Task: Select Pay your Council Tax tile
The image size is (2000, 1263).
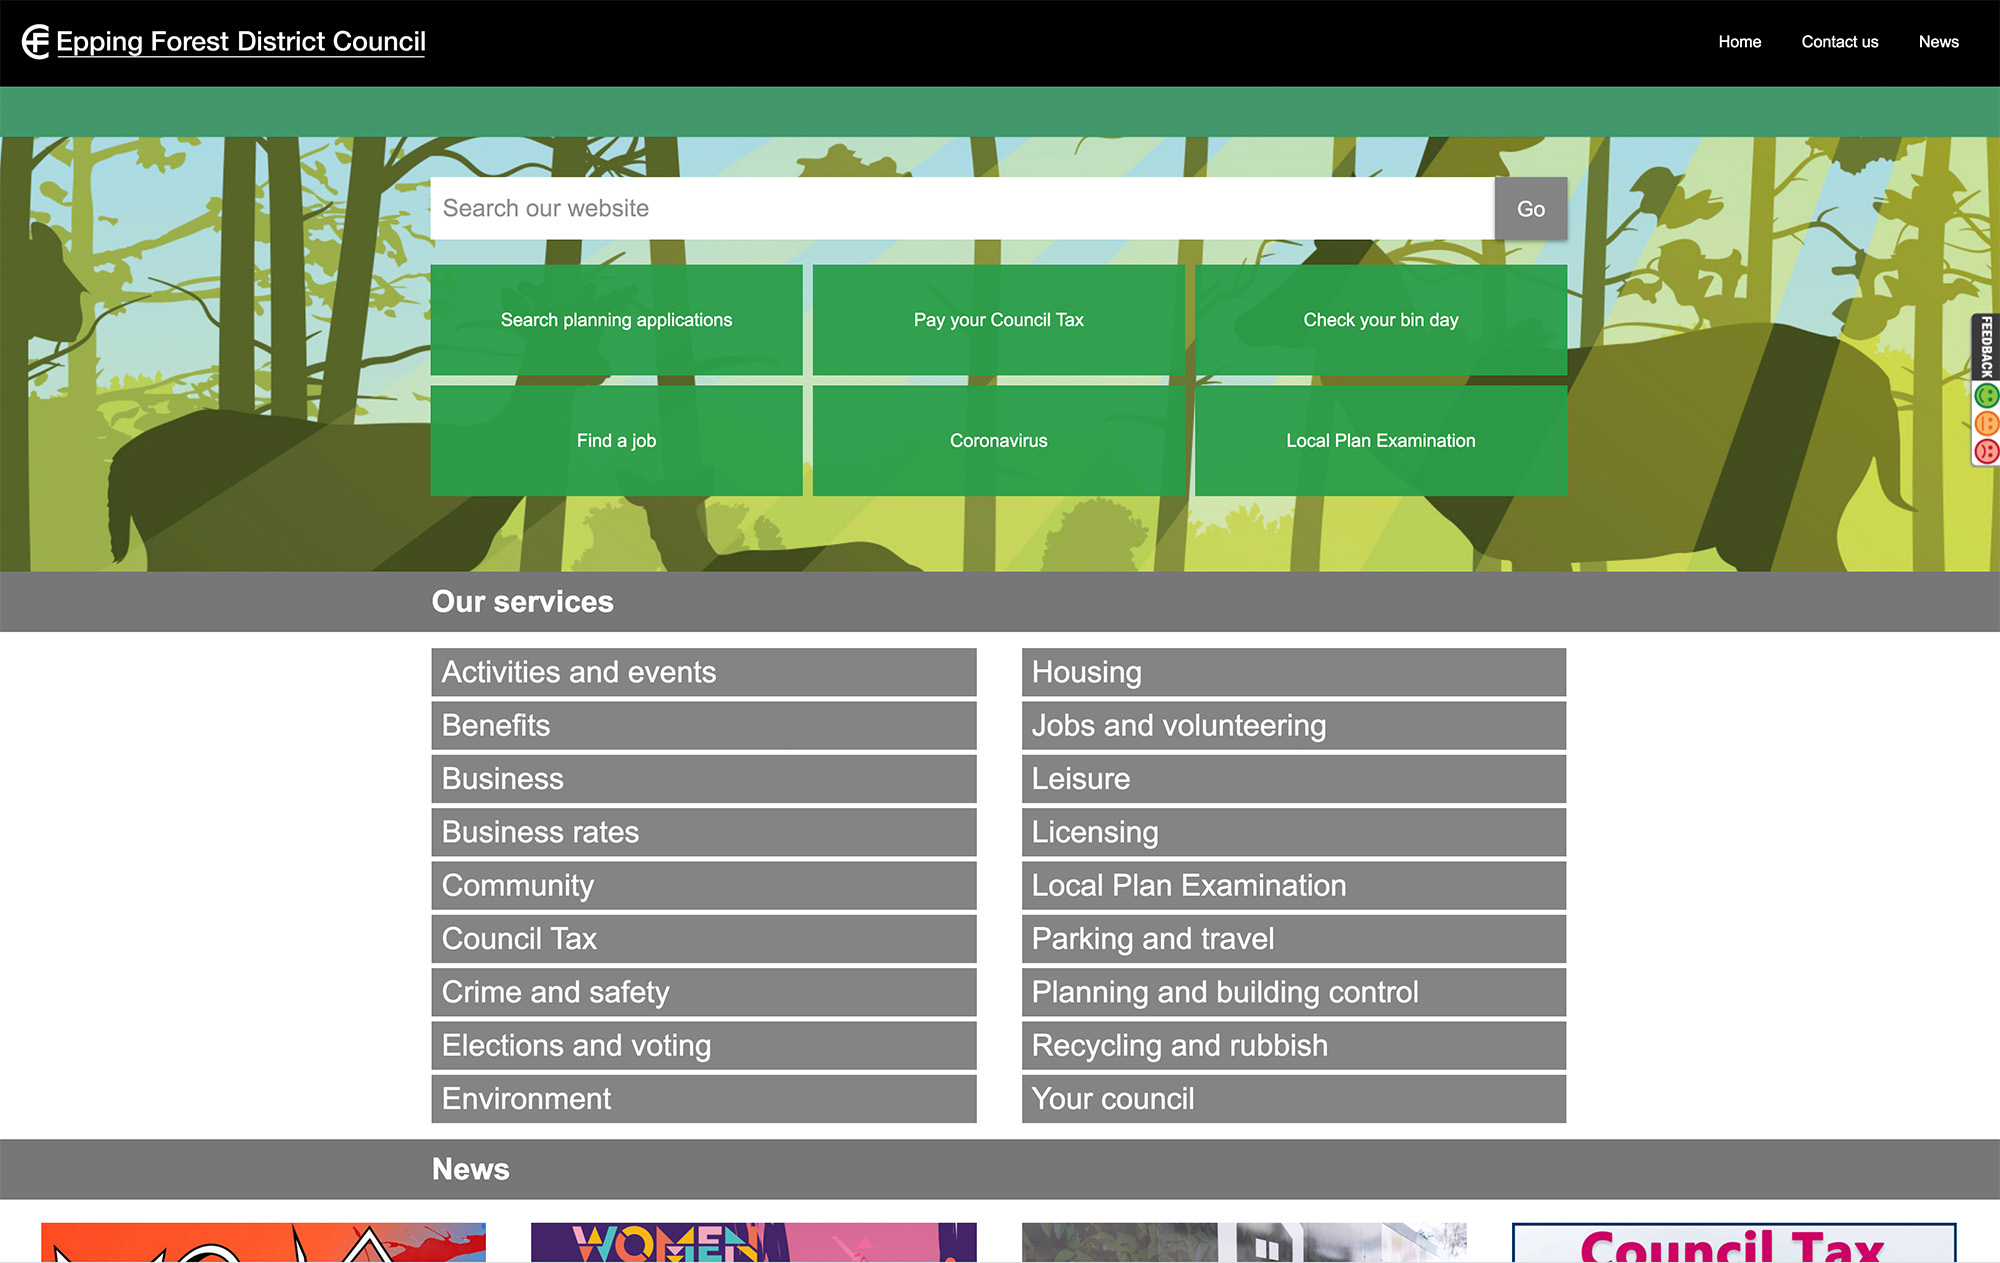Action: coord(998,320)
